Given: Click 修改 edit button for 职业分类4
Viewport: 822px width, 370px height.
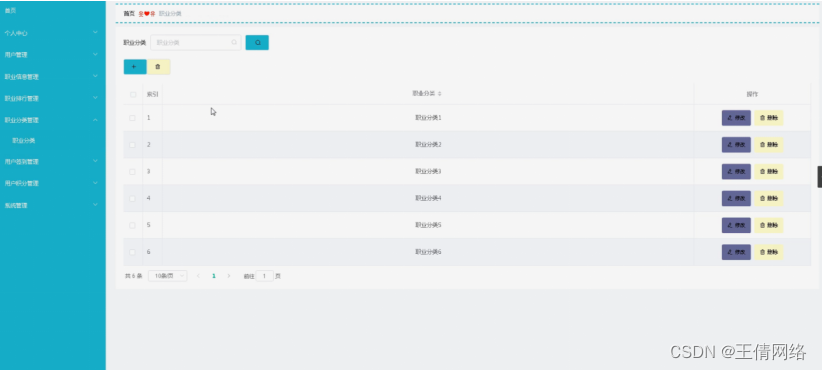Looking at the screenshot, I should tap(736, 198).
